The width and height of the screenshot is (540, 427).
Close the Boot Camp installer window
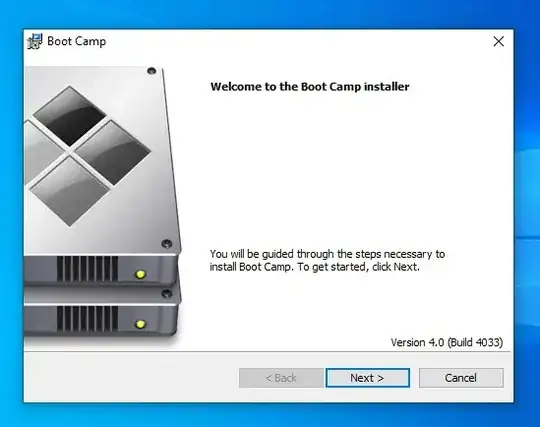click(x=498, y=41)
